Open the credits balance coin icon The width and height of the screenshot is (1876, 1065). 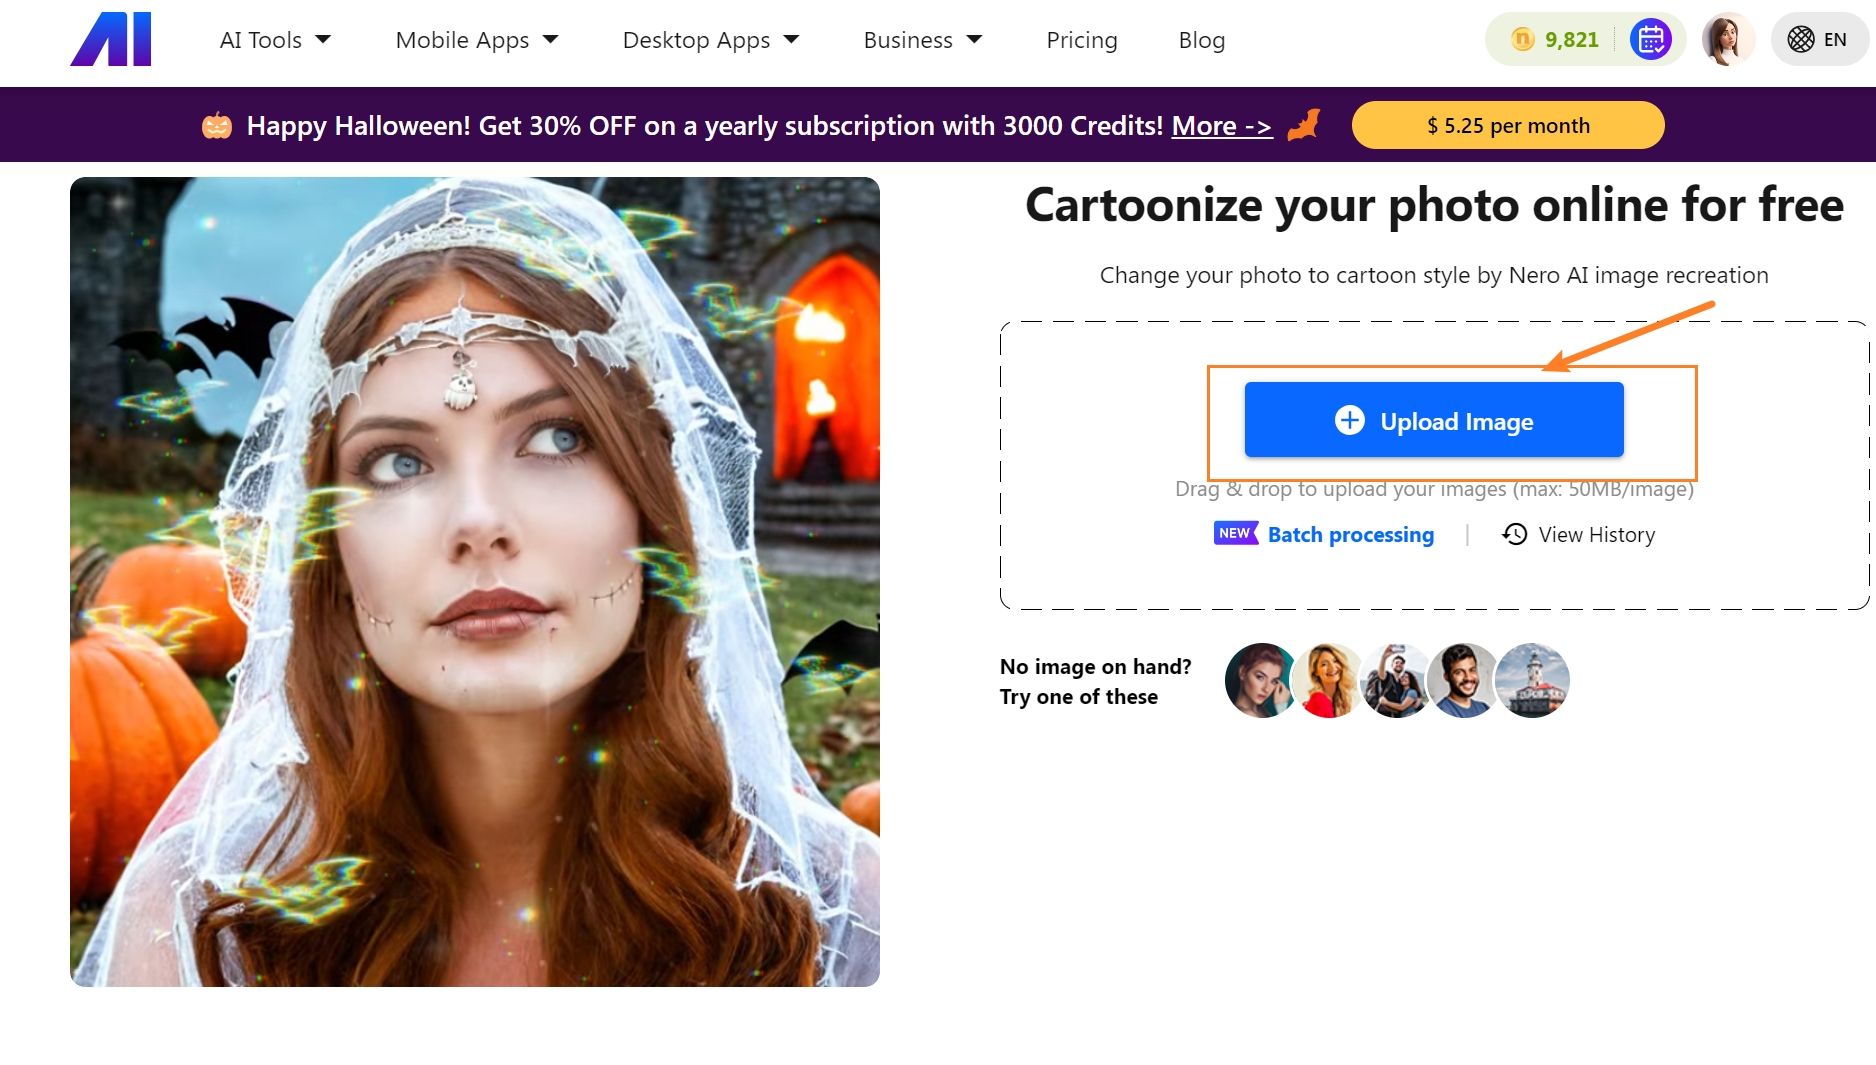click(x=1519, y=40)
